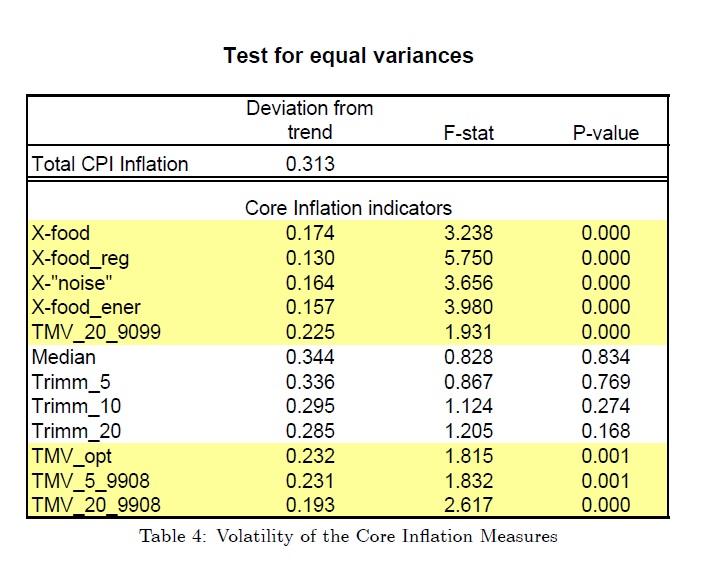
Task: Click the F-stat column header
Action: pos(469,133)
